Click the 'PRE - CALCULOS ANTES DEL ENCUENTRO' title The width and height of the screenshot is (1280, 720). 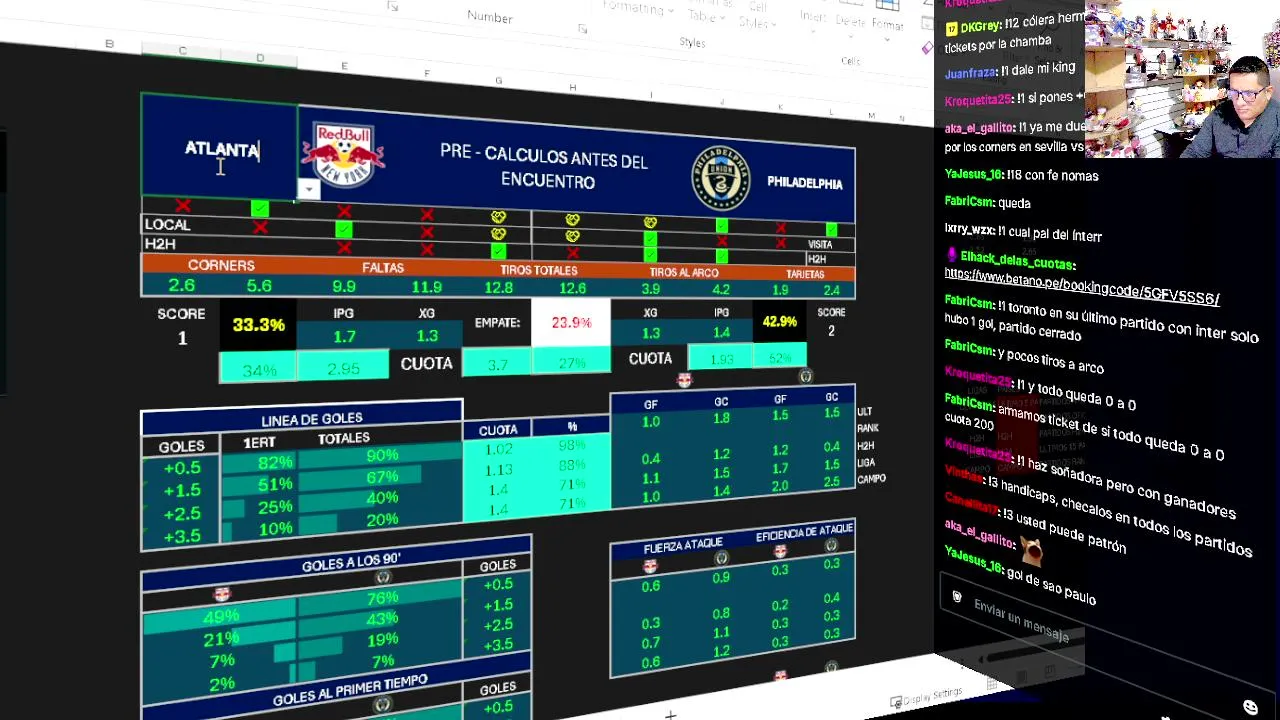[x=544, y=167]
